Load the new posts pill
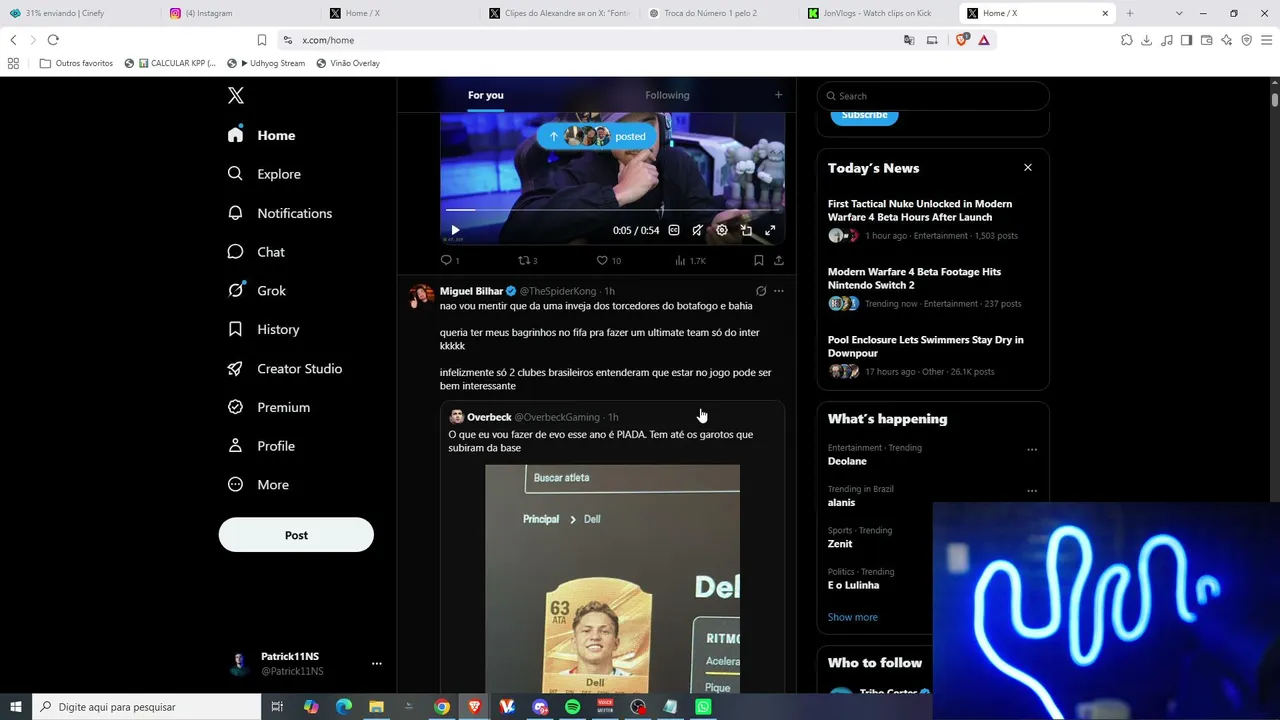The height and width of the screenshot is (720, 1280). (x=597, y=136)
